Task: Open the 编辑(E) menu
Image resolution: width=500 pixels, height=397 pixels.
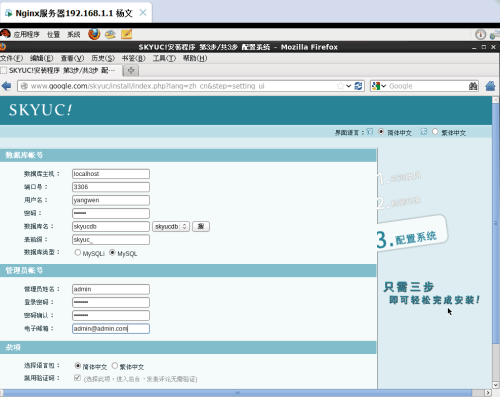Action: 41,58
